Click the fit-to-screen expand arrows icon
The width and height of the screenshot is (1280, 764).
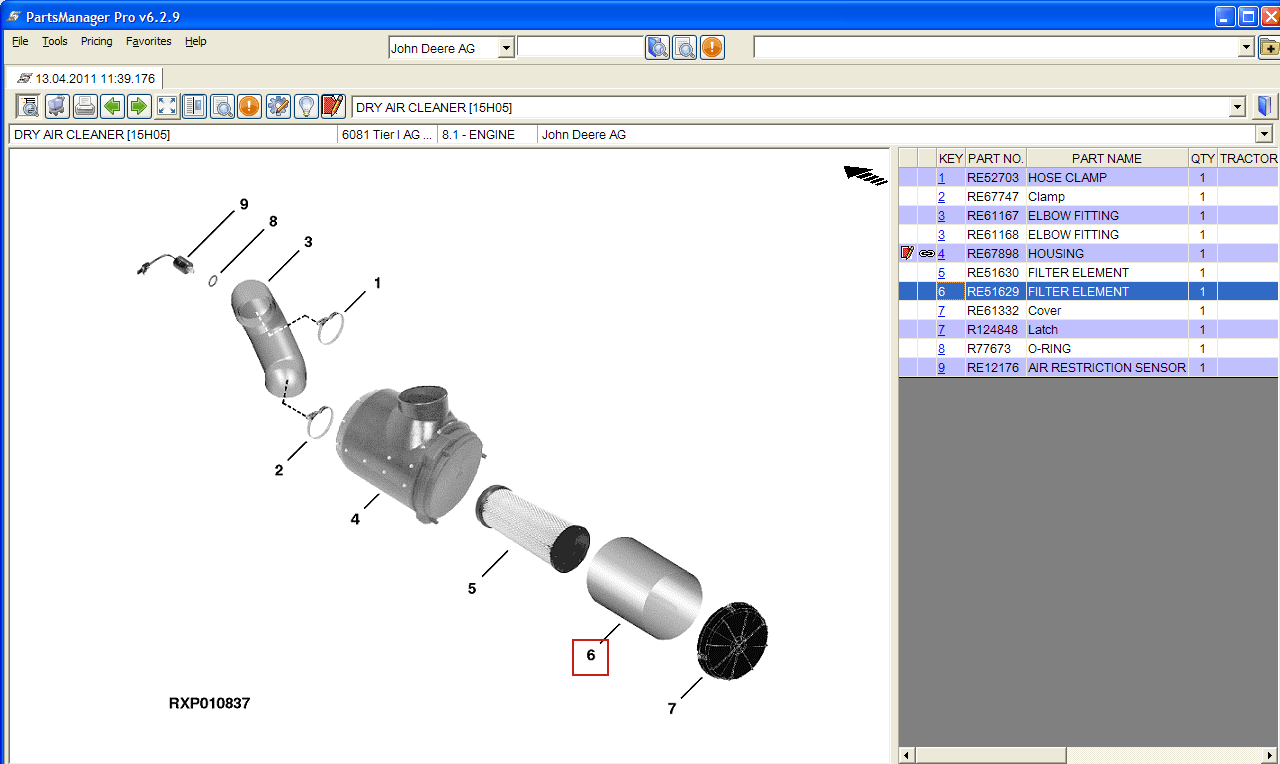(167, 107)
